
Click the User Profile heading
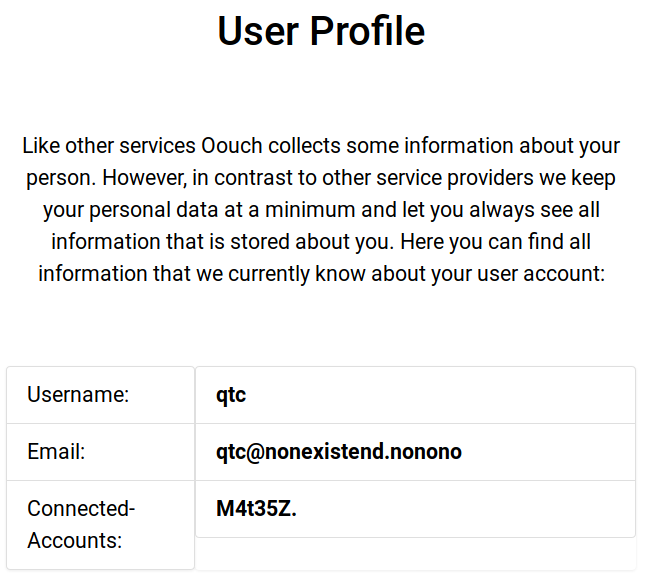[x=321, y=31]
